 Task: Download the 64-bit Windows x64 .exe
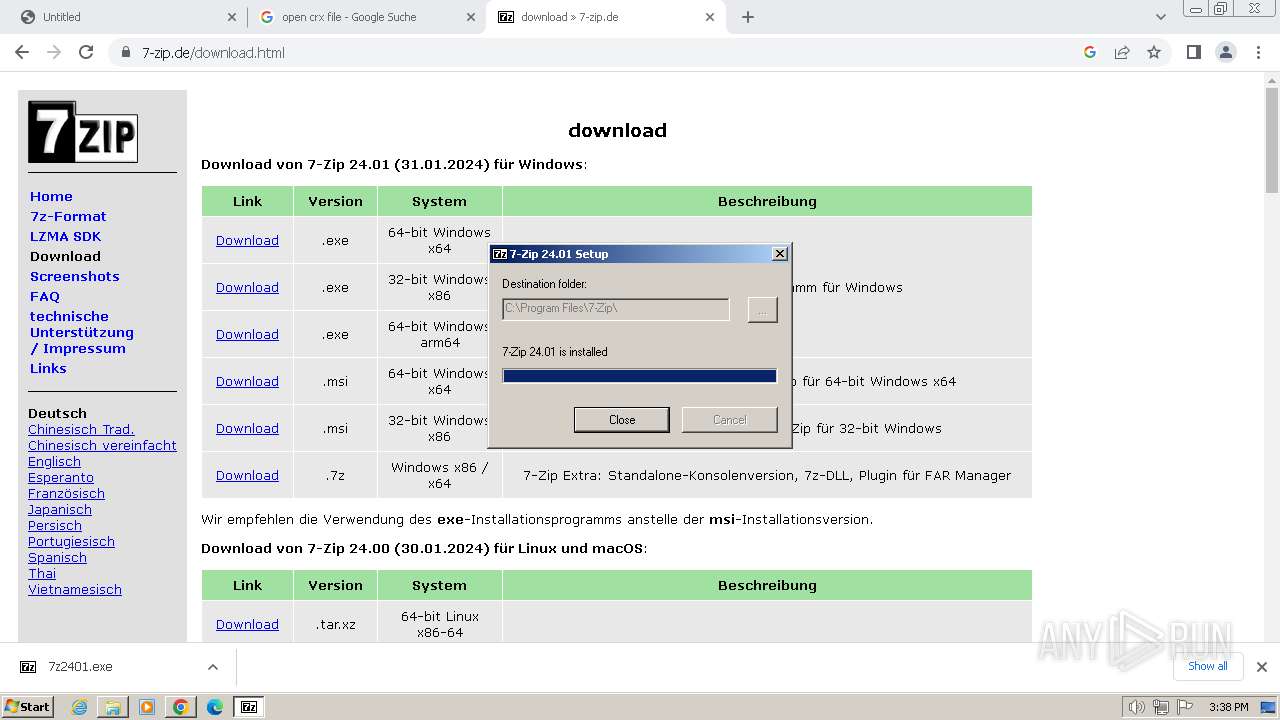click(x=247, y=240)
